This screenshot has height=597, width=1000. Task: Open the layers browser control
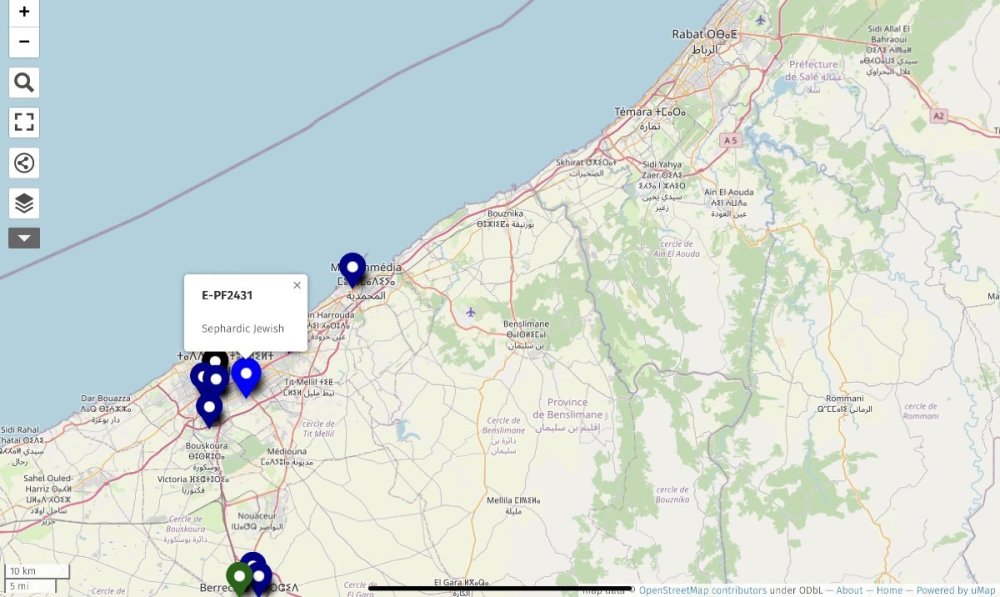point(24,203)
